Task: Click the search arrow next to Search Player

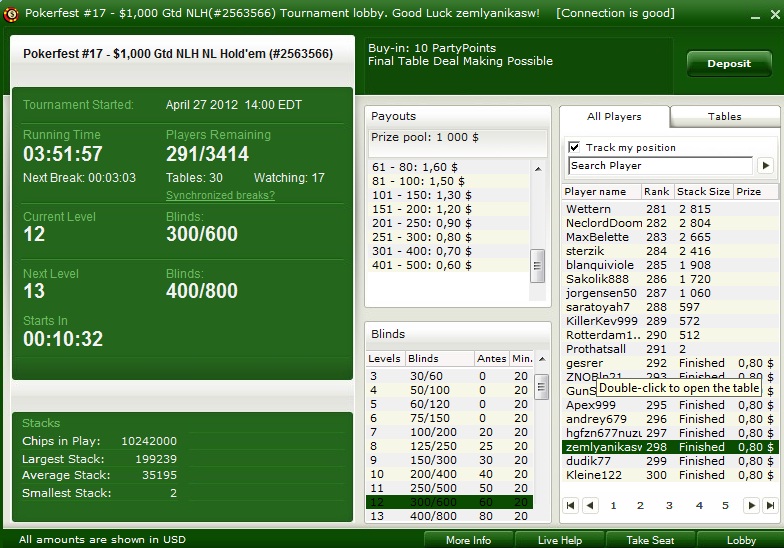Action: click(x=766, y=166)
